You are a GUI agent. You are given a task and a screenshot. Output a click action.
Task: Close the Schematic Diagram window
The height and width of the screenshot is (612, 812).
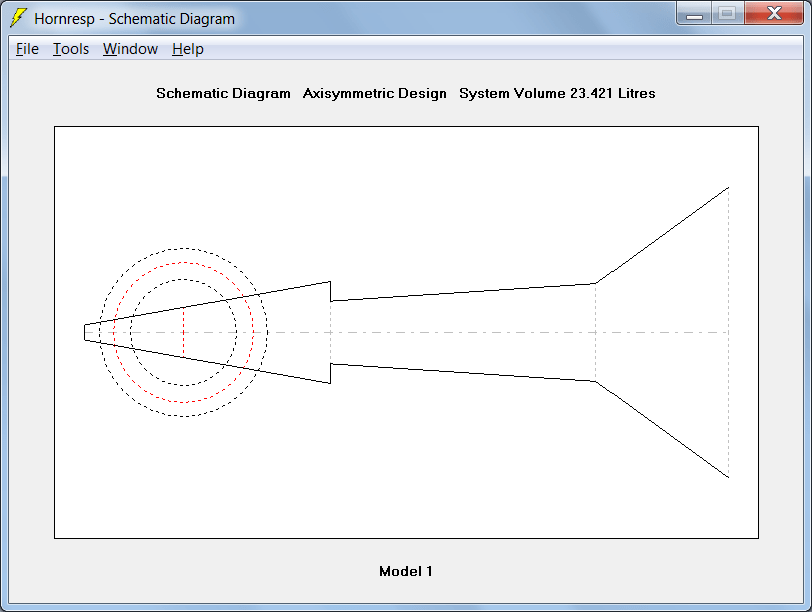point(774,13)
